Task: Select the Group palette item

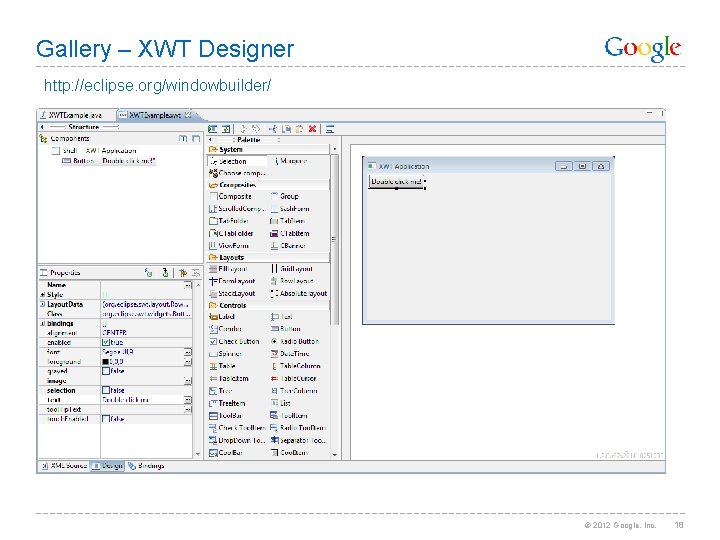Action: (285, 196)
